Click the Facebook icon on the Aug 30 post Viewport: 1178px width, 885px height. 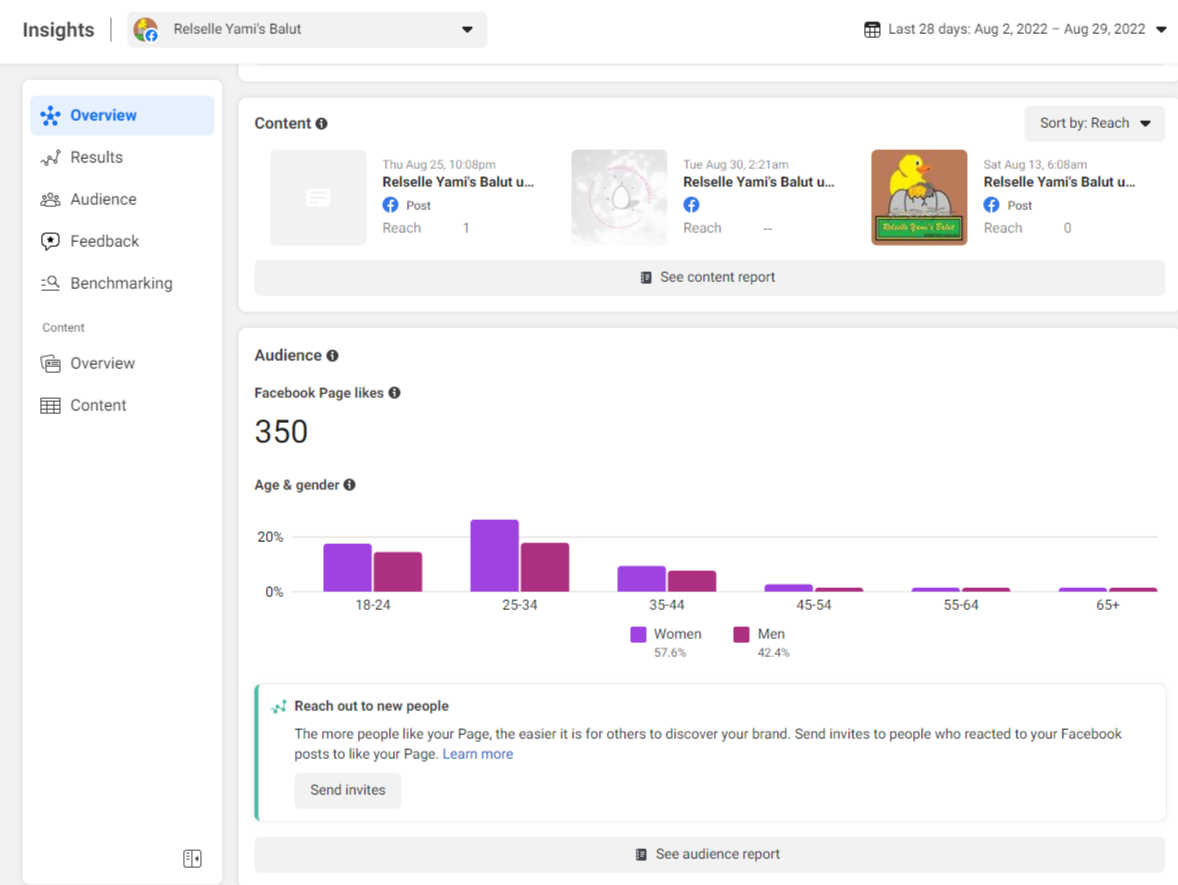(691, 205)
